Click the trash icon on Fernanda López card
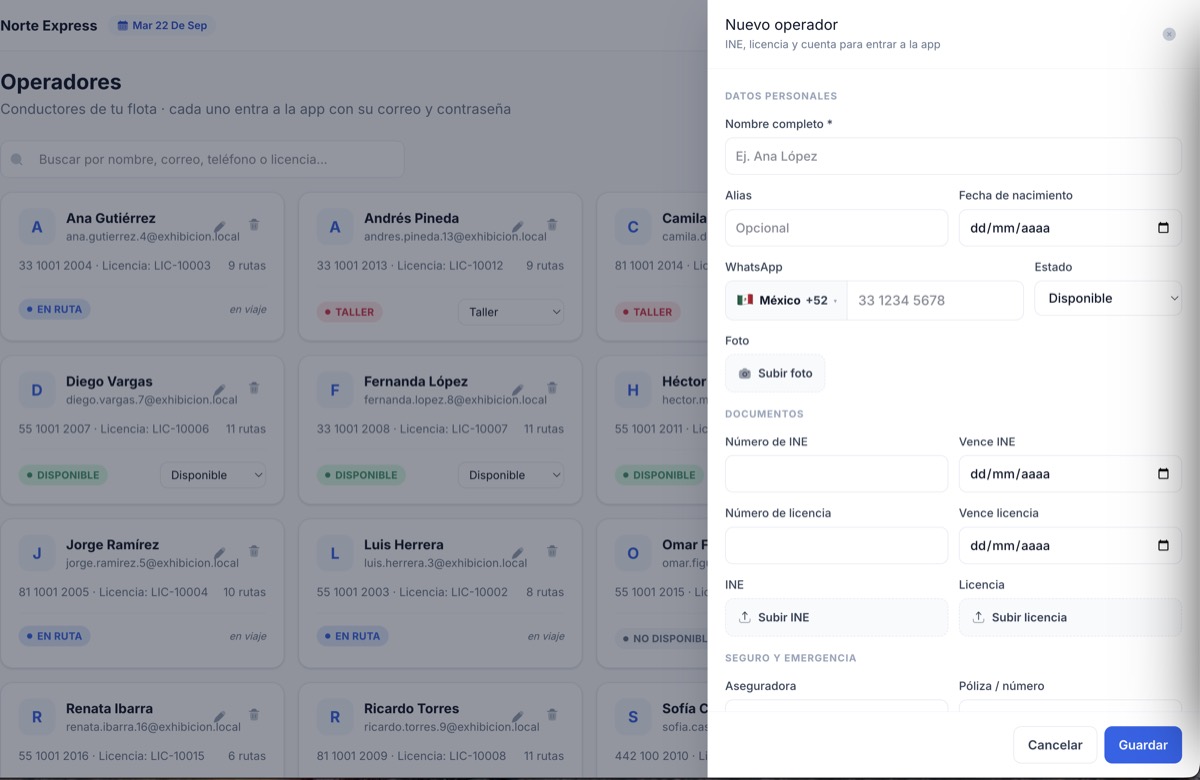1200x780 pixels. tap(552, 389)
